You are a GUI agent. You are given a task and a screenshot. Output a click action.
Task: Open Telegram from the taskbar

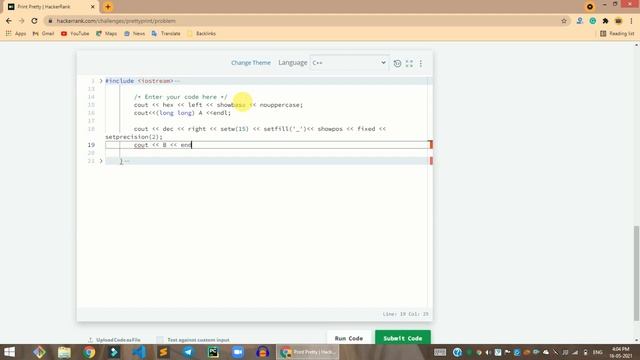click(x=188, y=352)
